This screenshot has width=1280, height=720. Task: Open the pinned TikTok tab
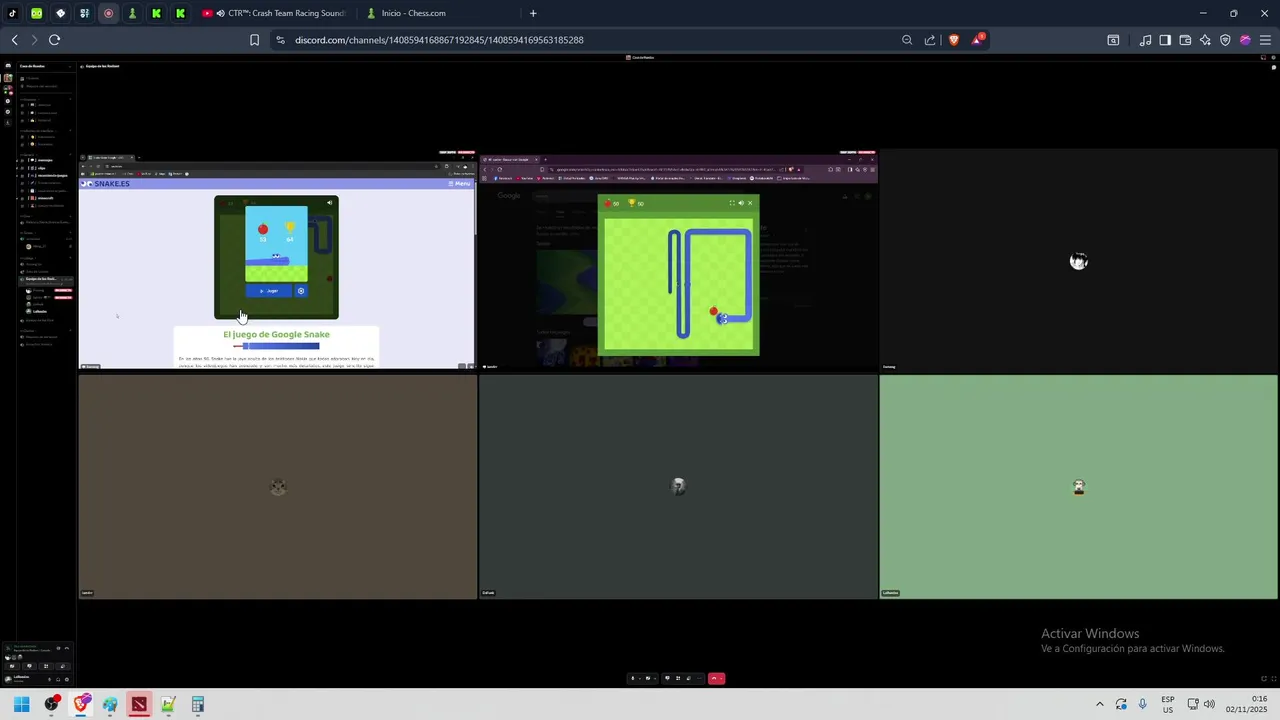point(12,13)
